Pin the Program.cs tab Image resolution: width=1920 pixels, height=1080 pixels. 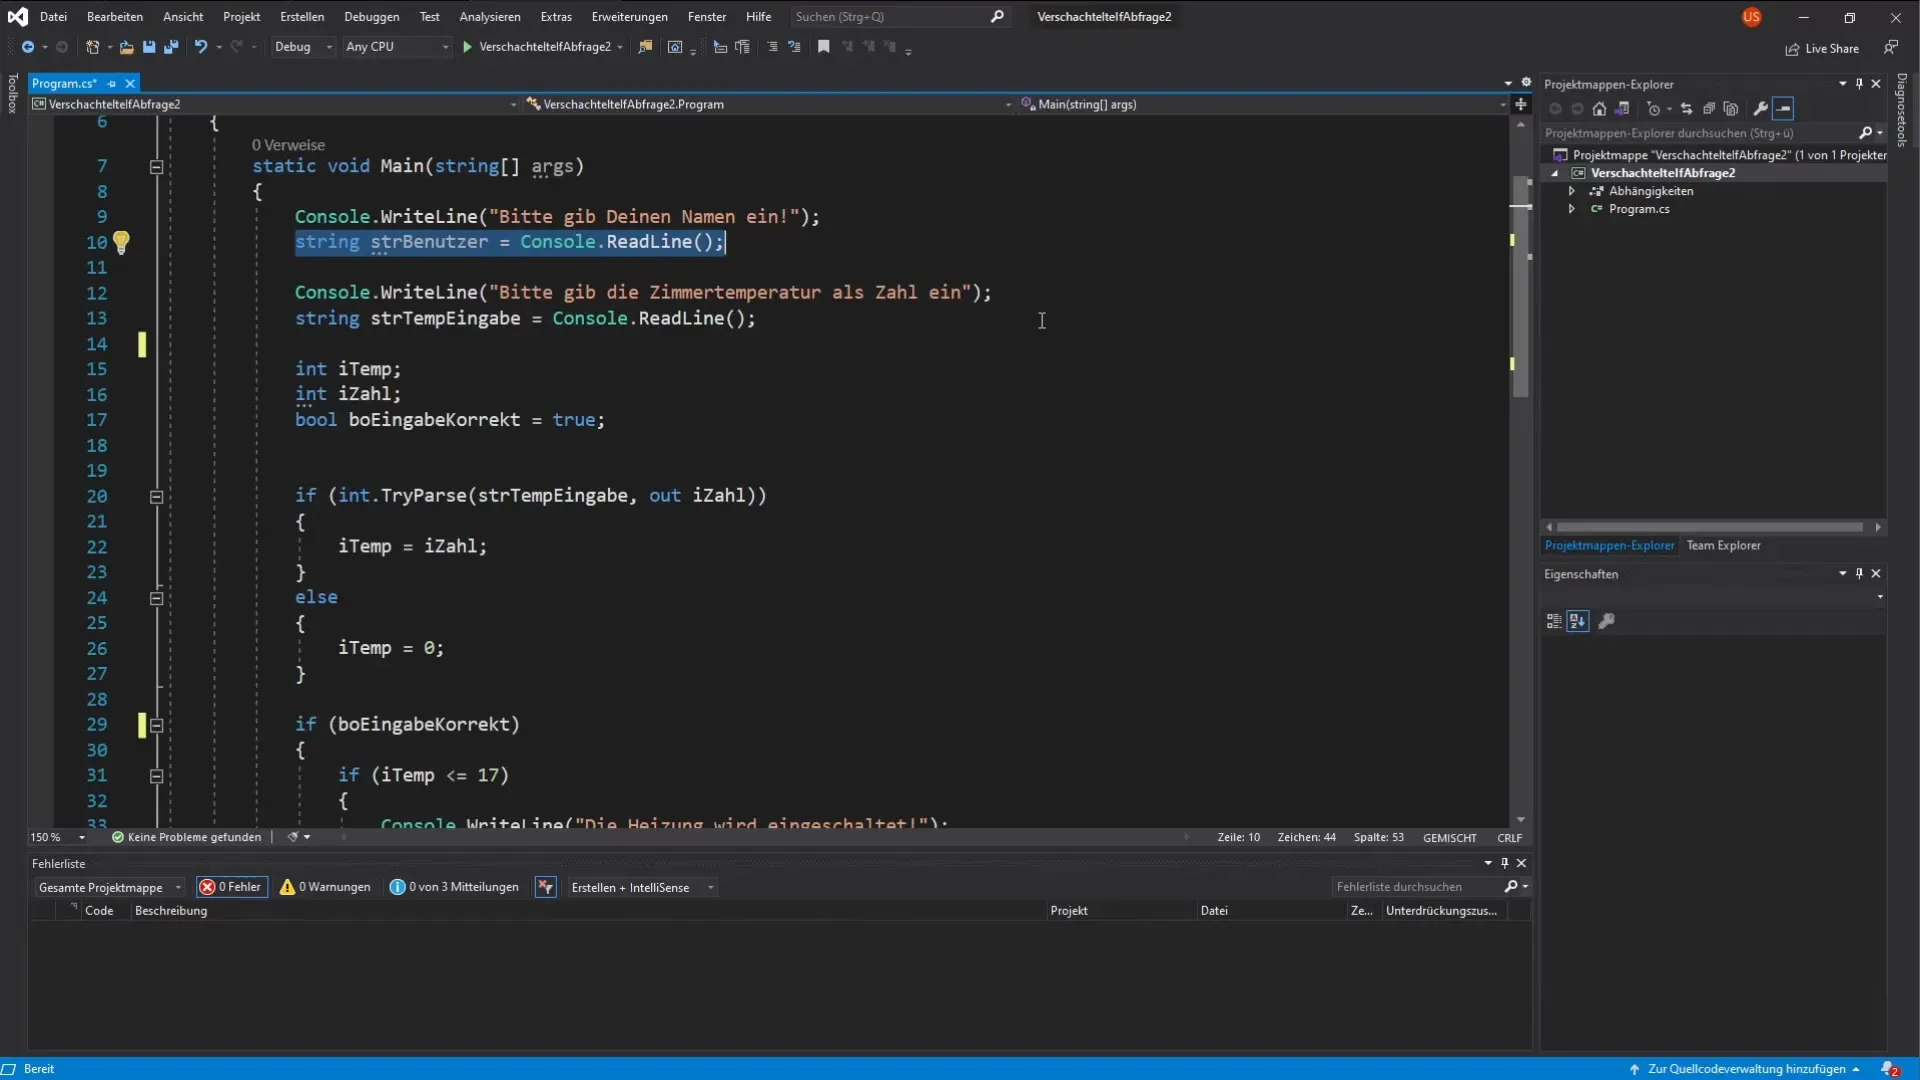point(112,84)
